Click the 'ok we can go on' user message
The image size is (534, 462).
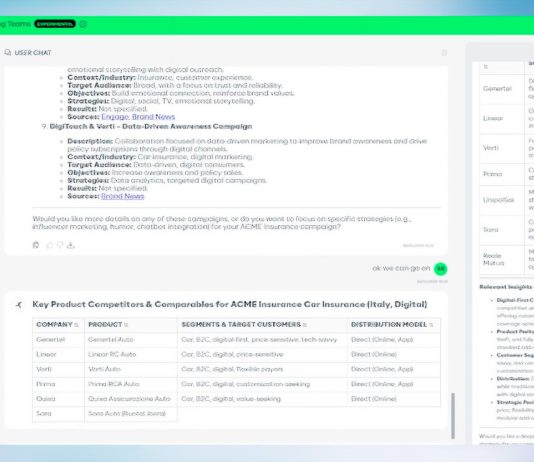(401, 268)
